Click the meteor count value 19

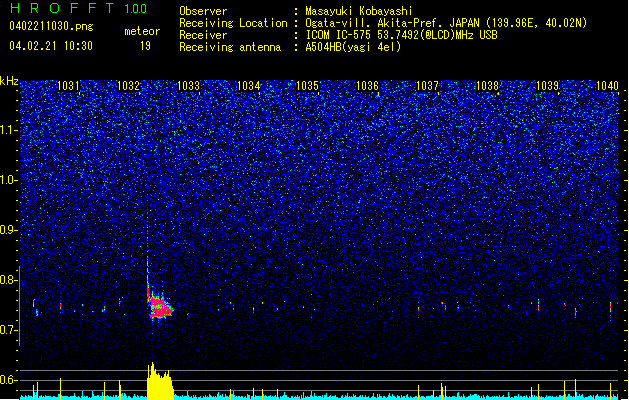click(x=145, y=46)
